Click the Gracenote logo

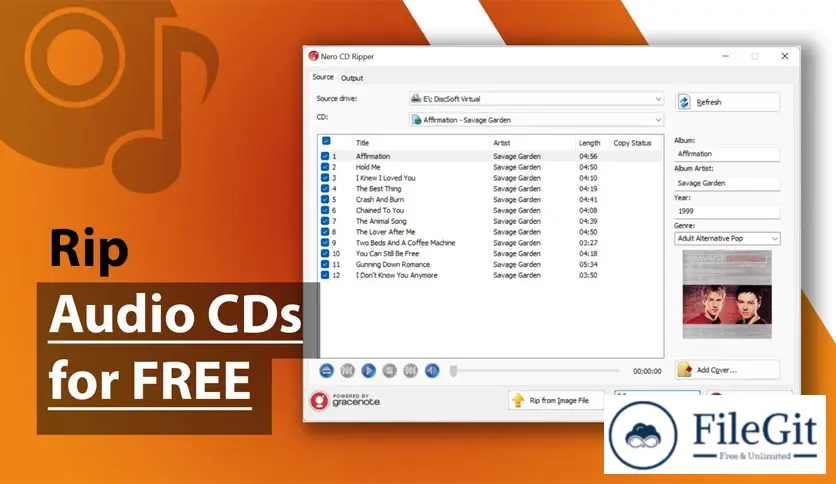click(x=345, y=401)
